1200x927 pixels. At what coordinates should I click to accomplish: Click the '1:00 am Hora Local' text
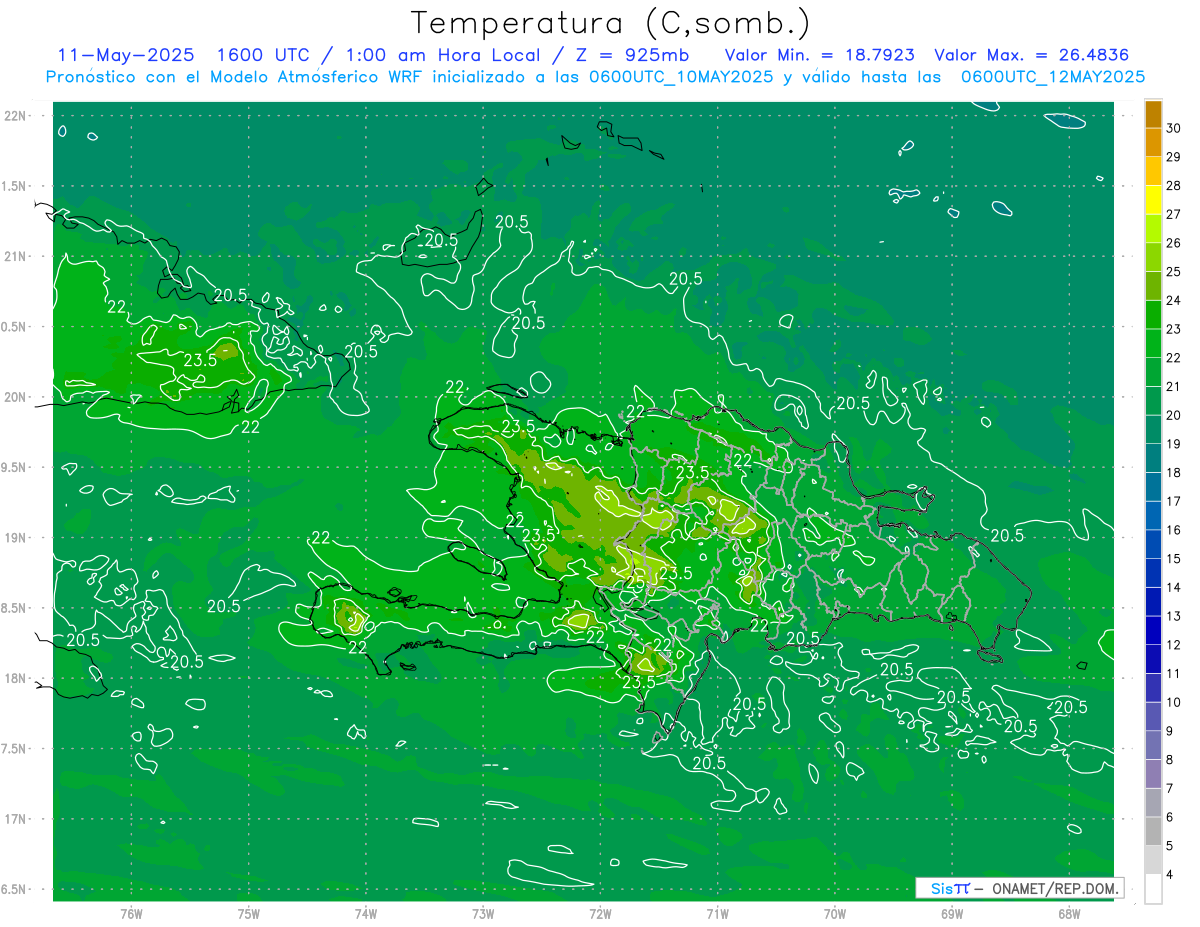point(443,55)
